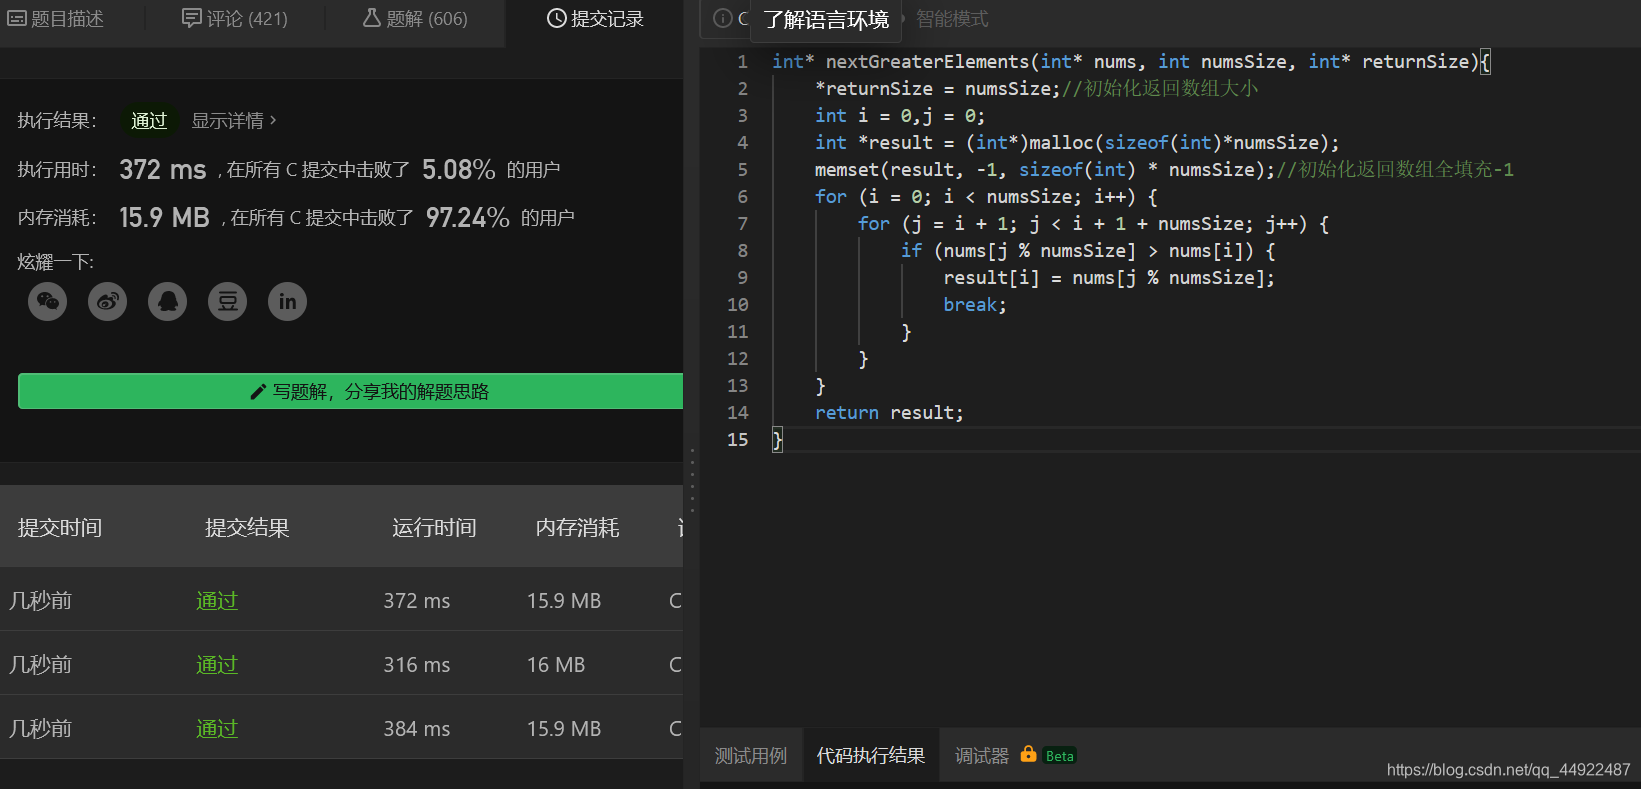Switch to the 测试用例 tab
Image resolution: width=1641 pixels, height=789 pixels.
point(751,756)
